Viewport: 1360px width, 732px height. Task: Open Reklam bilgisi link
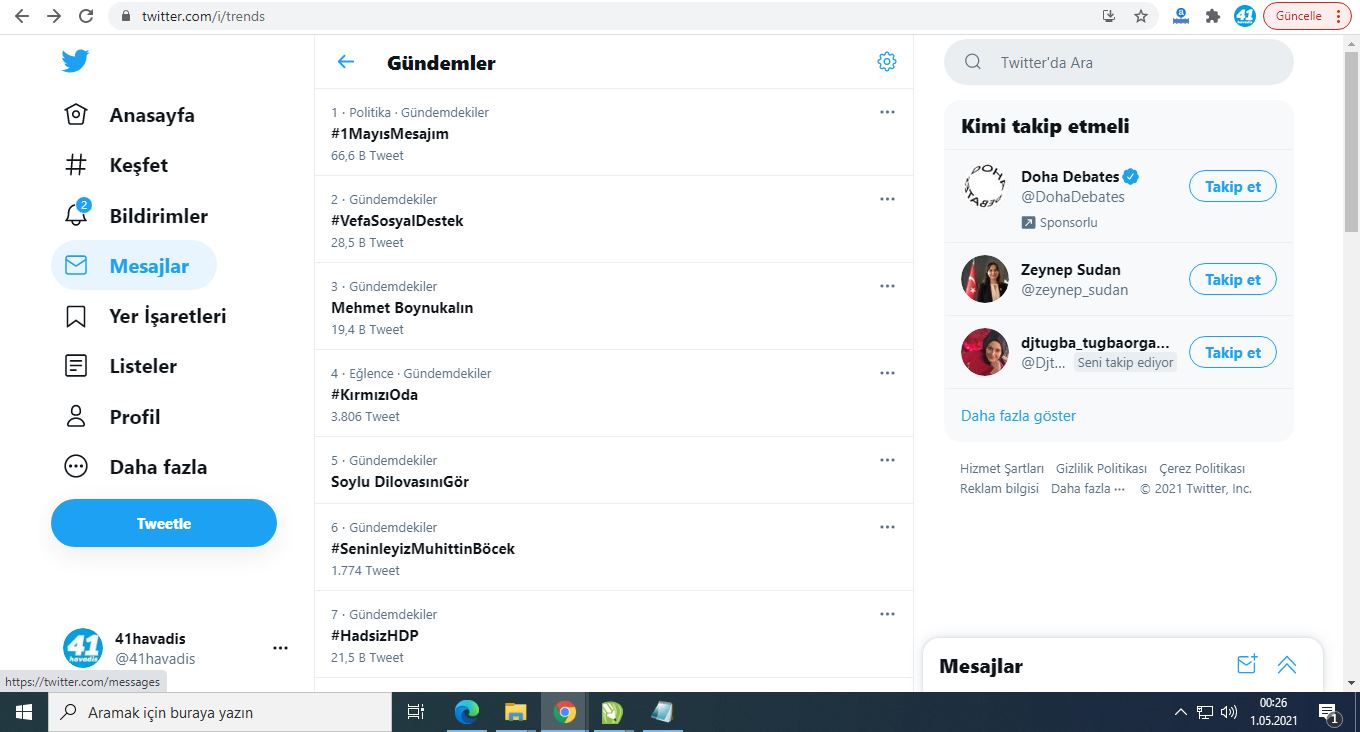coord(999,489)
